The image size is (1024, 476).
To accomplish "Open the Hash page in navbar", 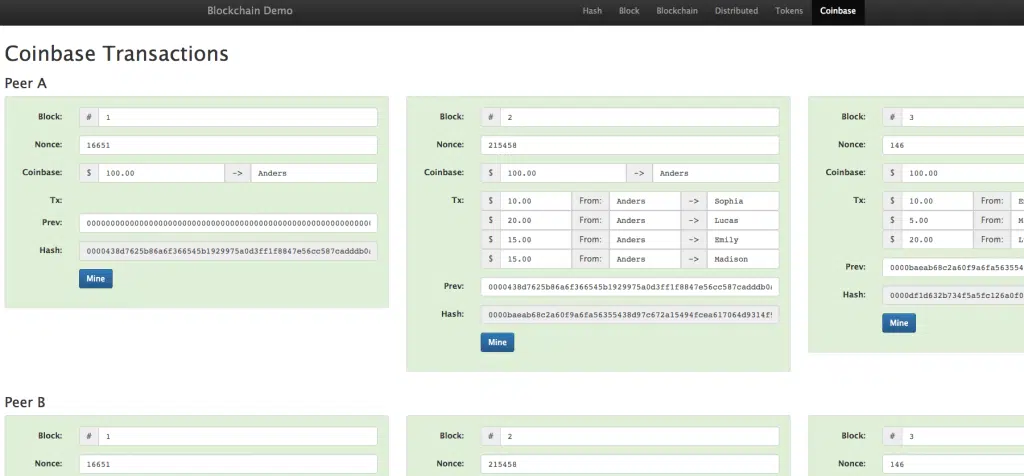I will pyautogui.click(x=592, y=11).
